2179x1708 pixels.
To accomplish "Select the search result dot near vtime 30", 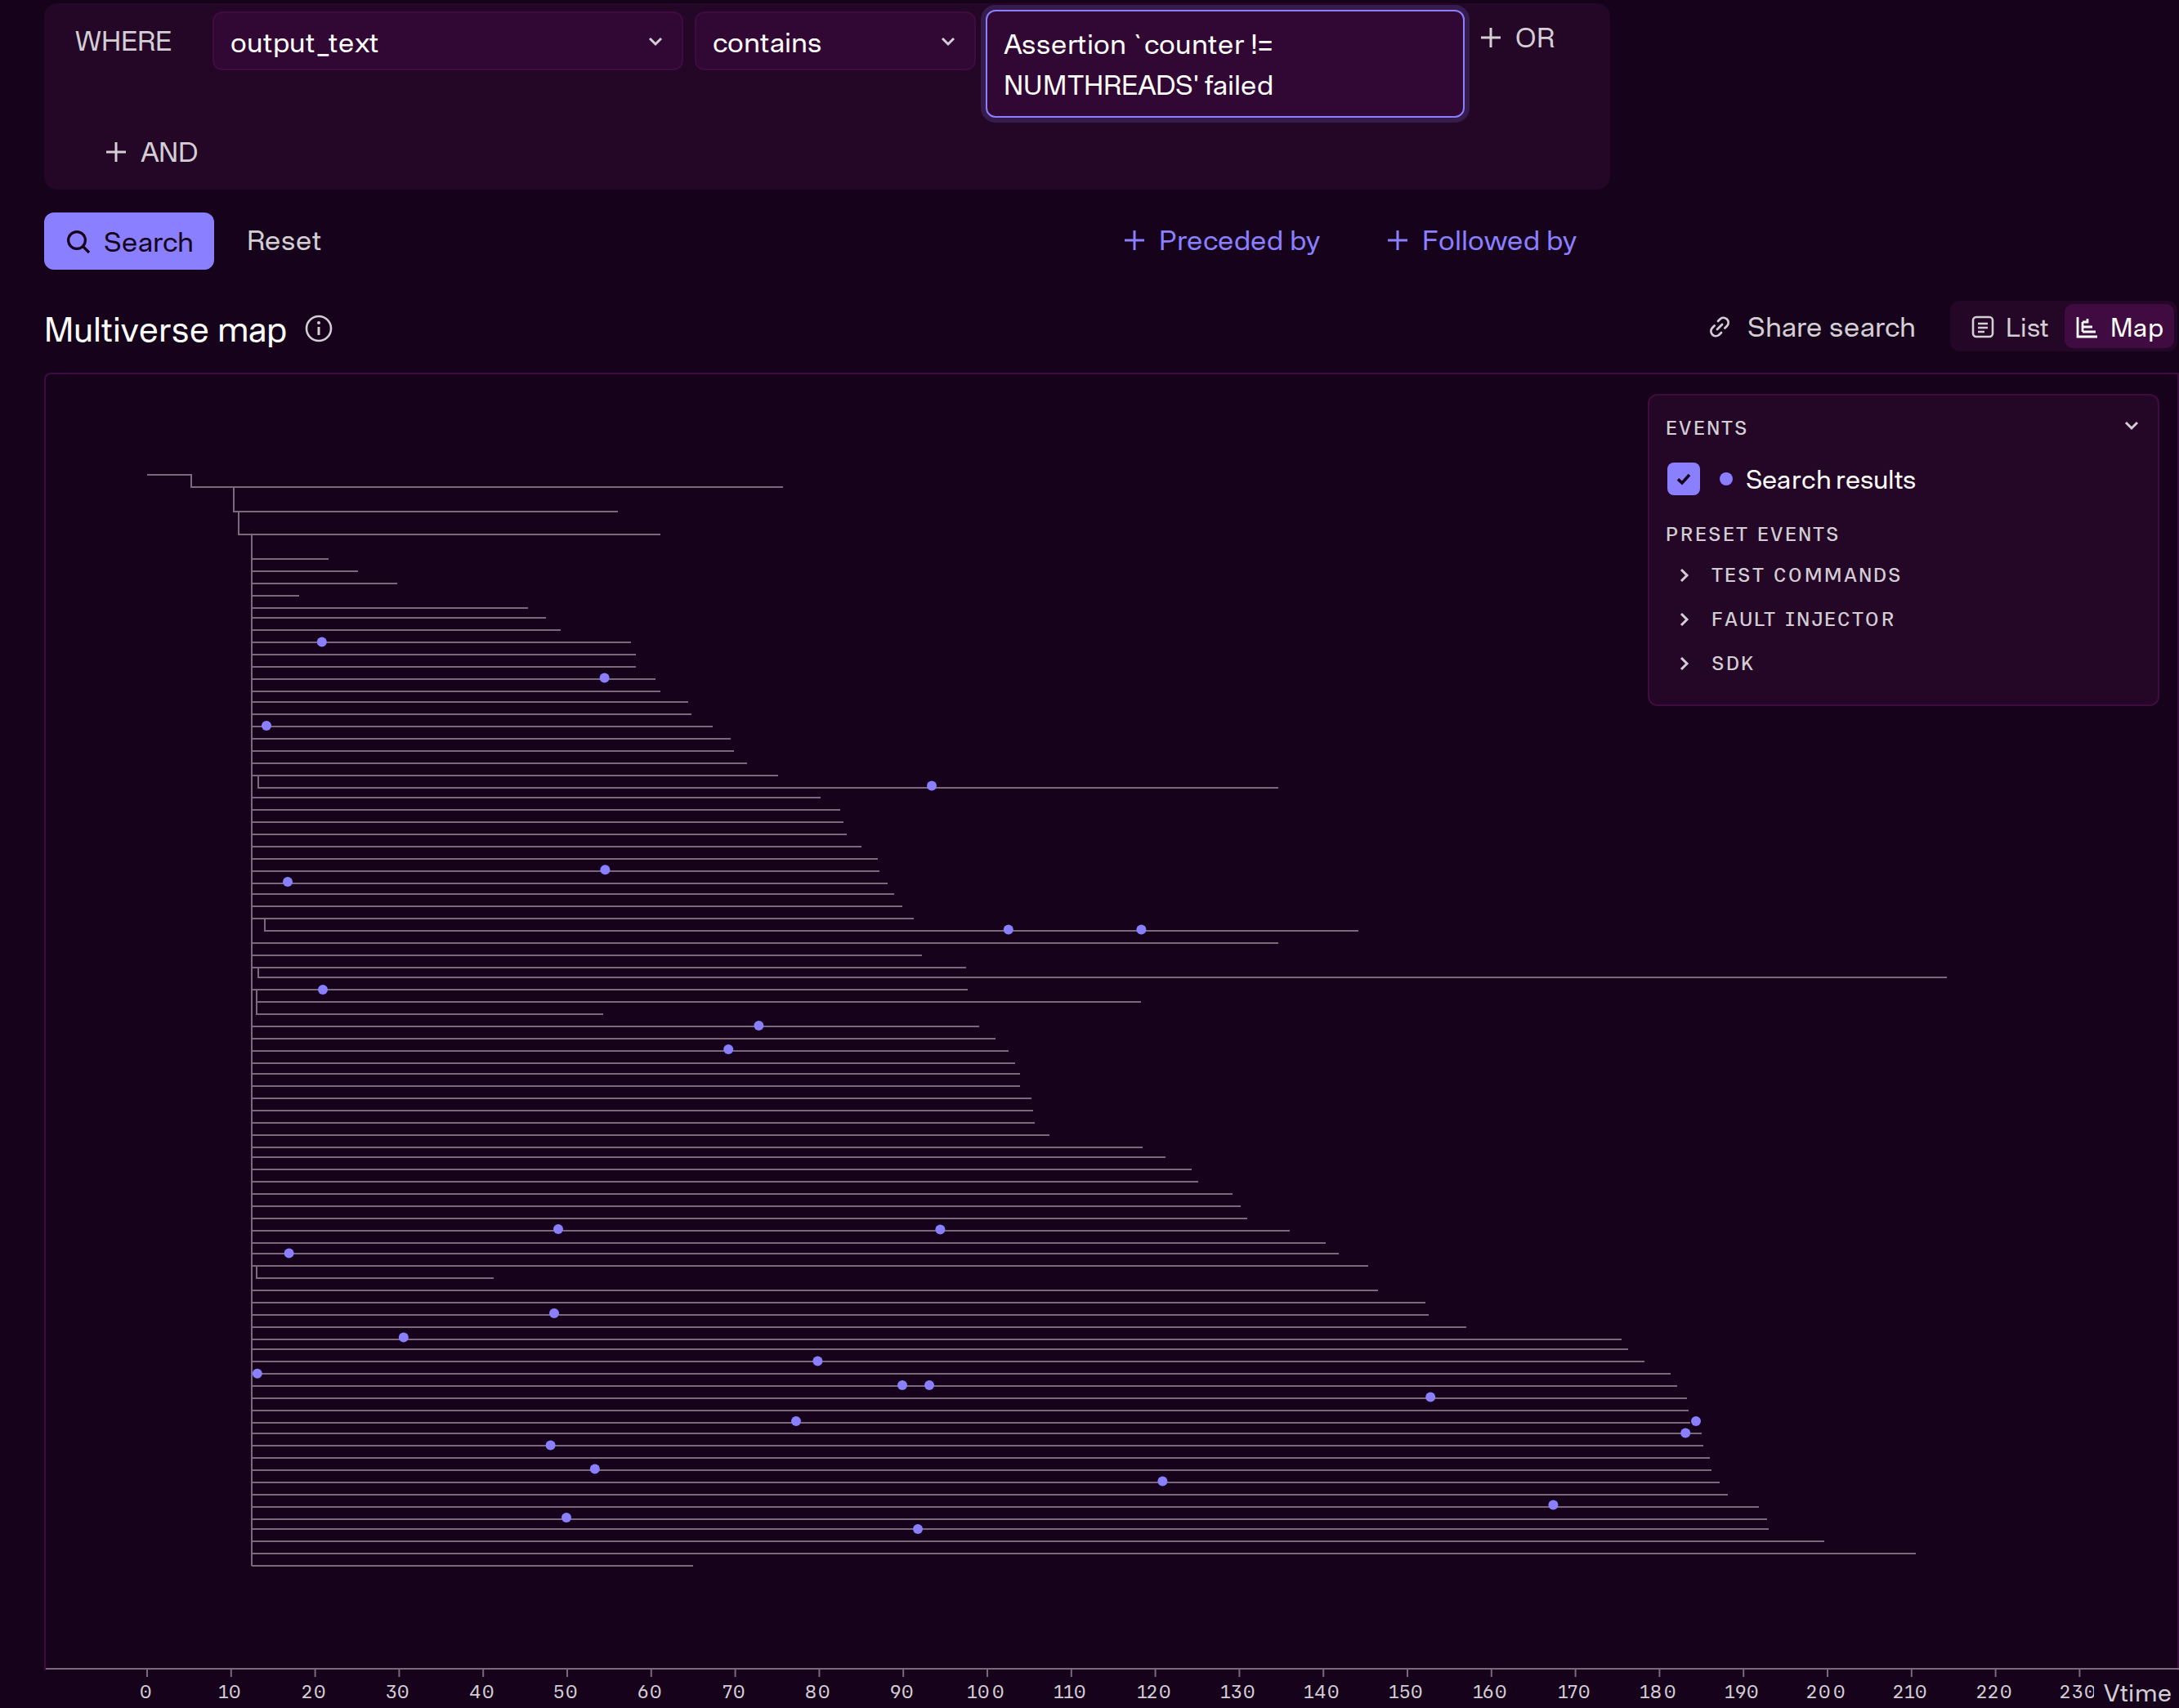I will (x=403, y=1337).
